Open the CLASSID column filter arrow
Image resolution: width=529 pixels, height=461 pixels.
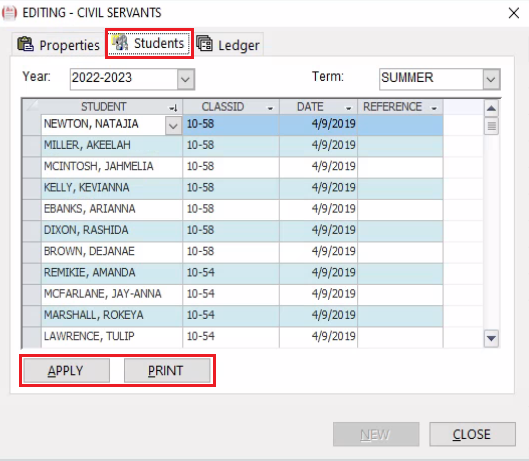coord(270,108)
